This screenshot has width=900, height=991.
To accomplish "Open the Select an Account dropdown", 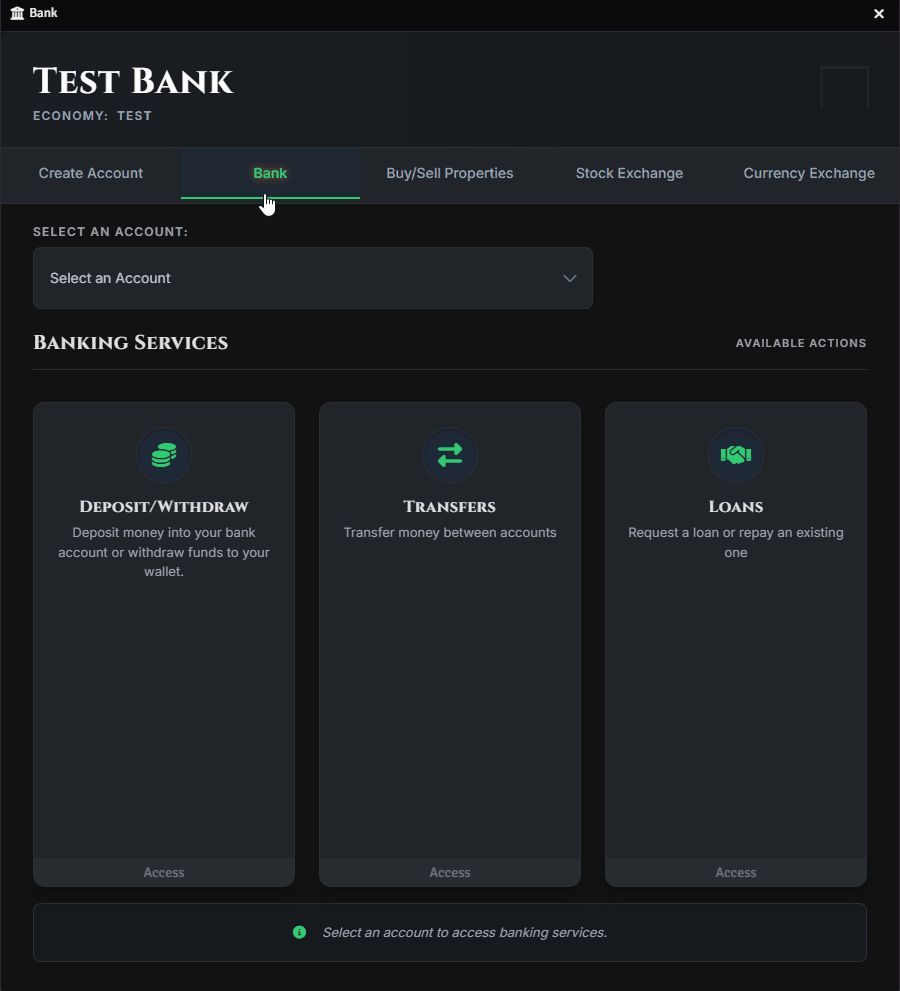I will (313, 278).
